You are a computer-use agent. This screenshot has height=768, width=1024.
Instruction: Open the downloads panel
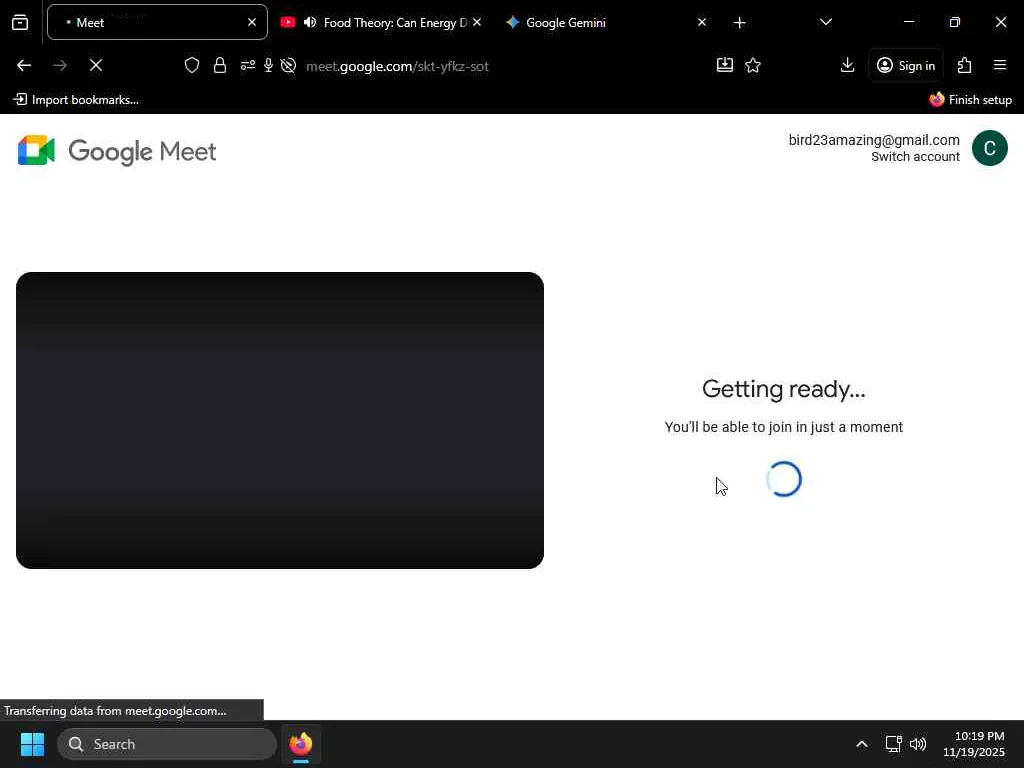coord(847,65)
